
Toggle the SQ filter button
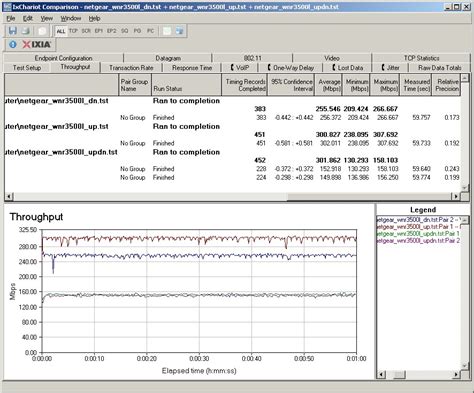click(124, 31)
